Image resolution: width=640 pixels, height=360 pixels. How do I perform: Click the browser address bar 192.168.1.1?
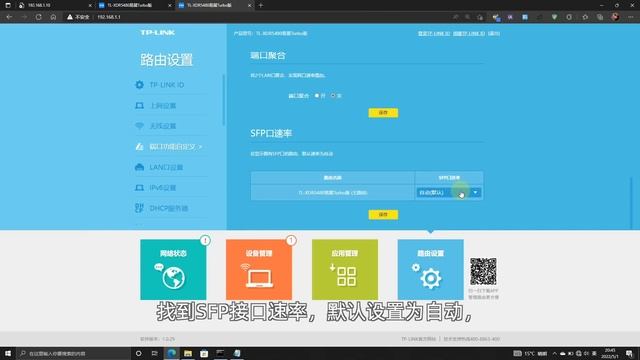[109, 17]
